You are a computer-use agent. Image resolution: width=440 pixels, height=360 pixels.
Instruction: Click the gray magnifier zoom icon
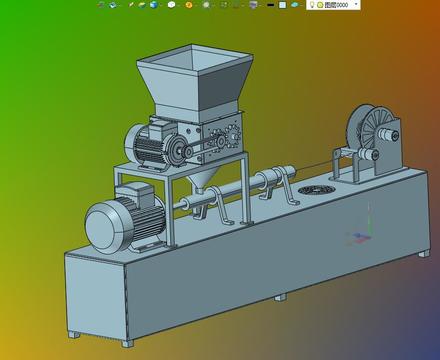point(206,5)
